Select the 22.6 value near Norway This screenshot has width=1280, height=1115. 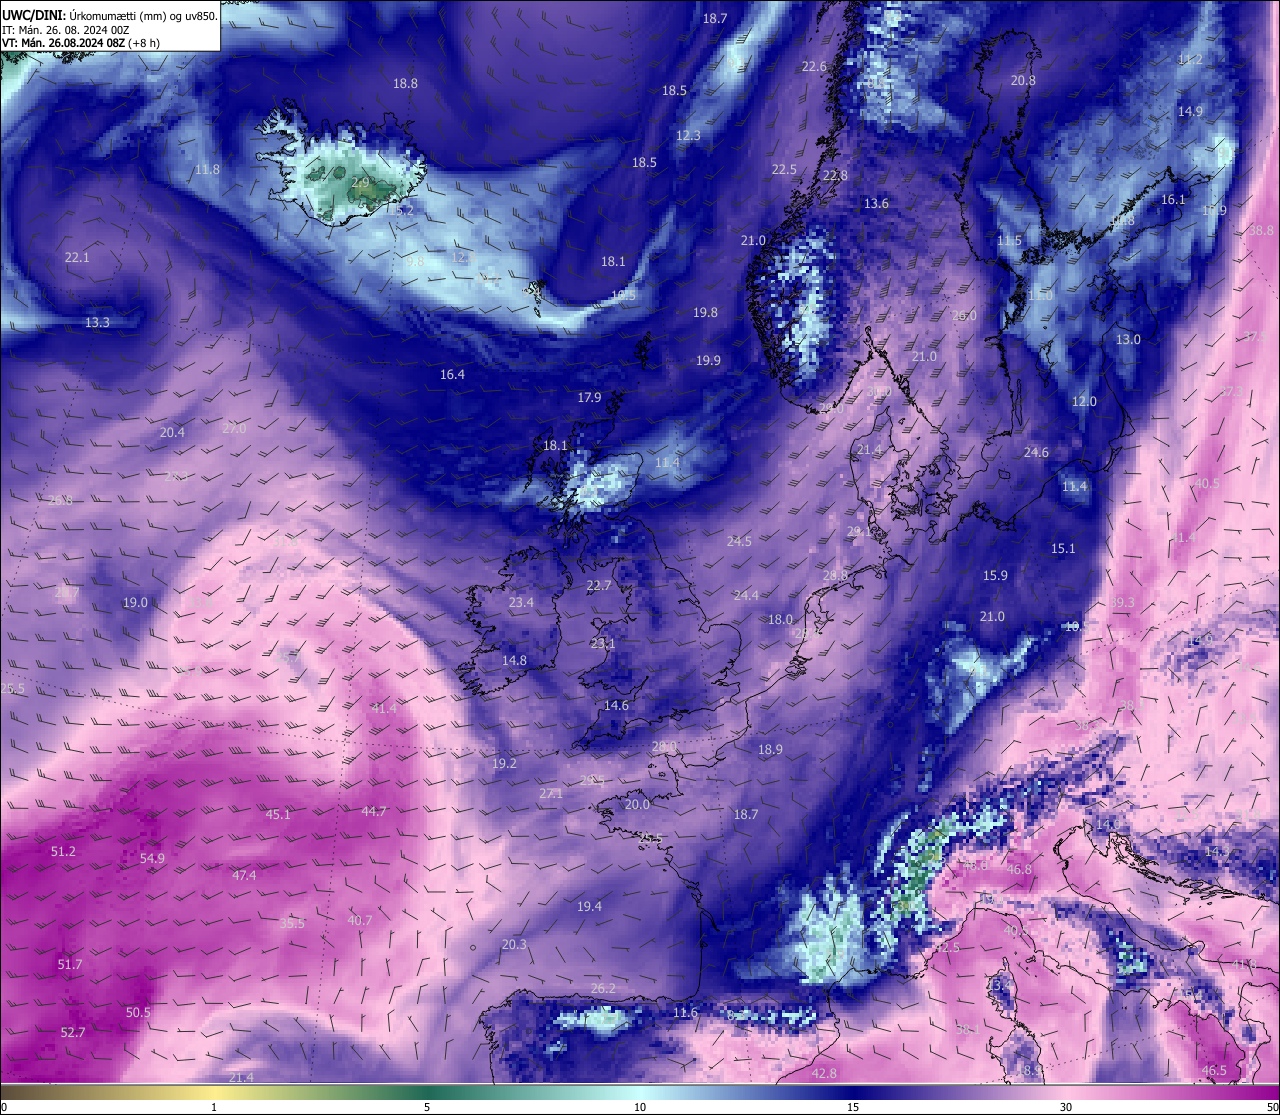click(x=814, y=67)
